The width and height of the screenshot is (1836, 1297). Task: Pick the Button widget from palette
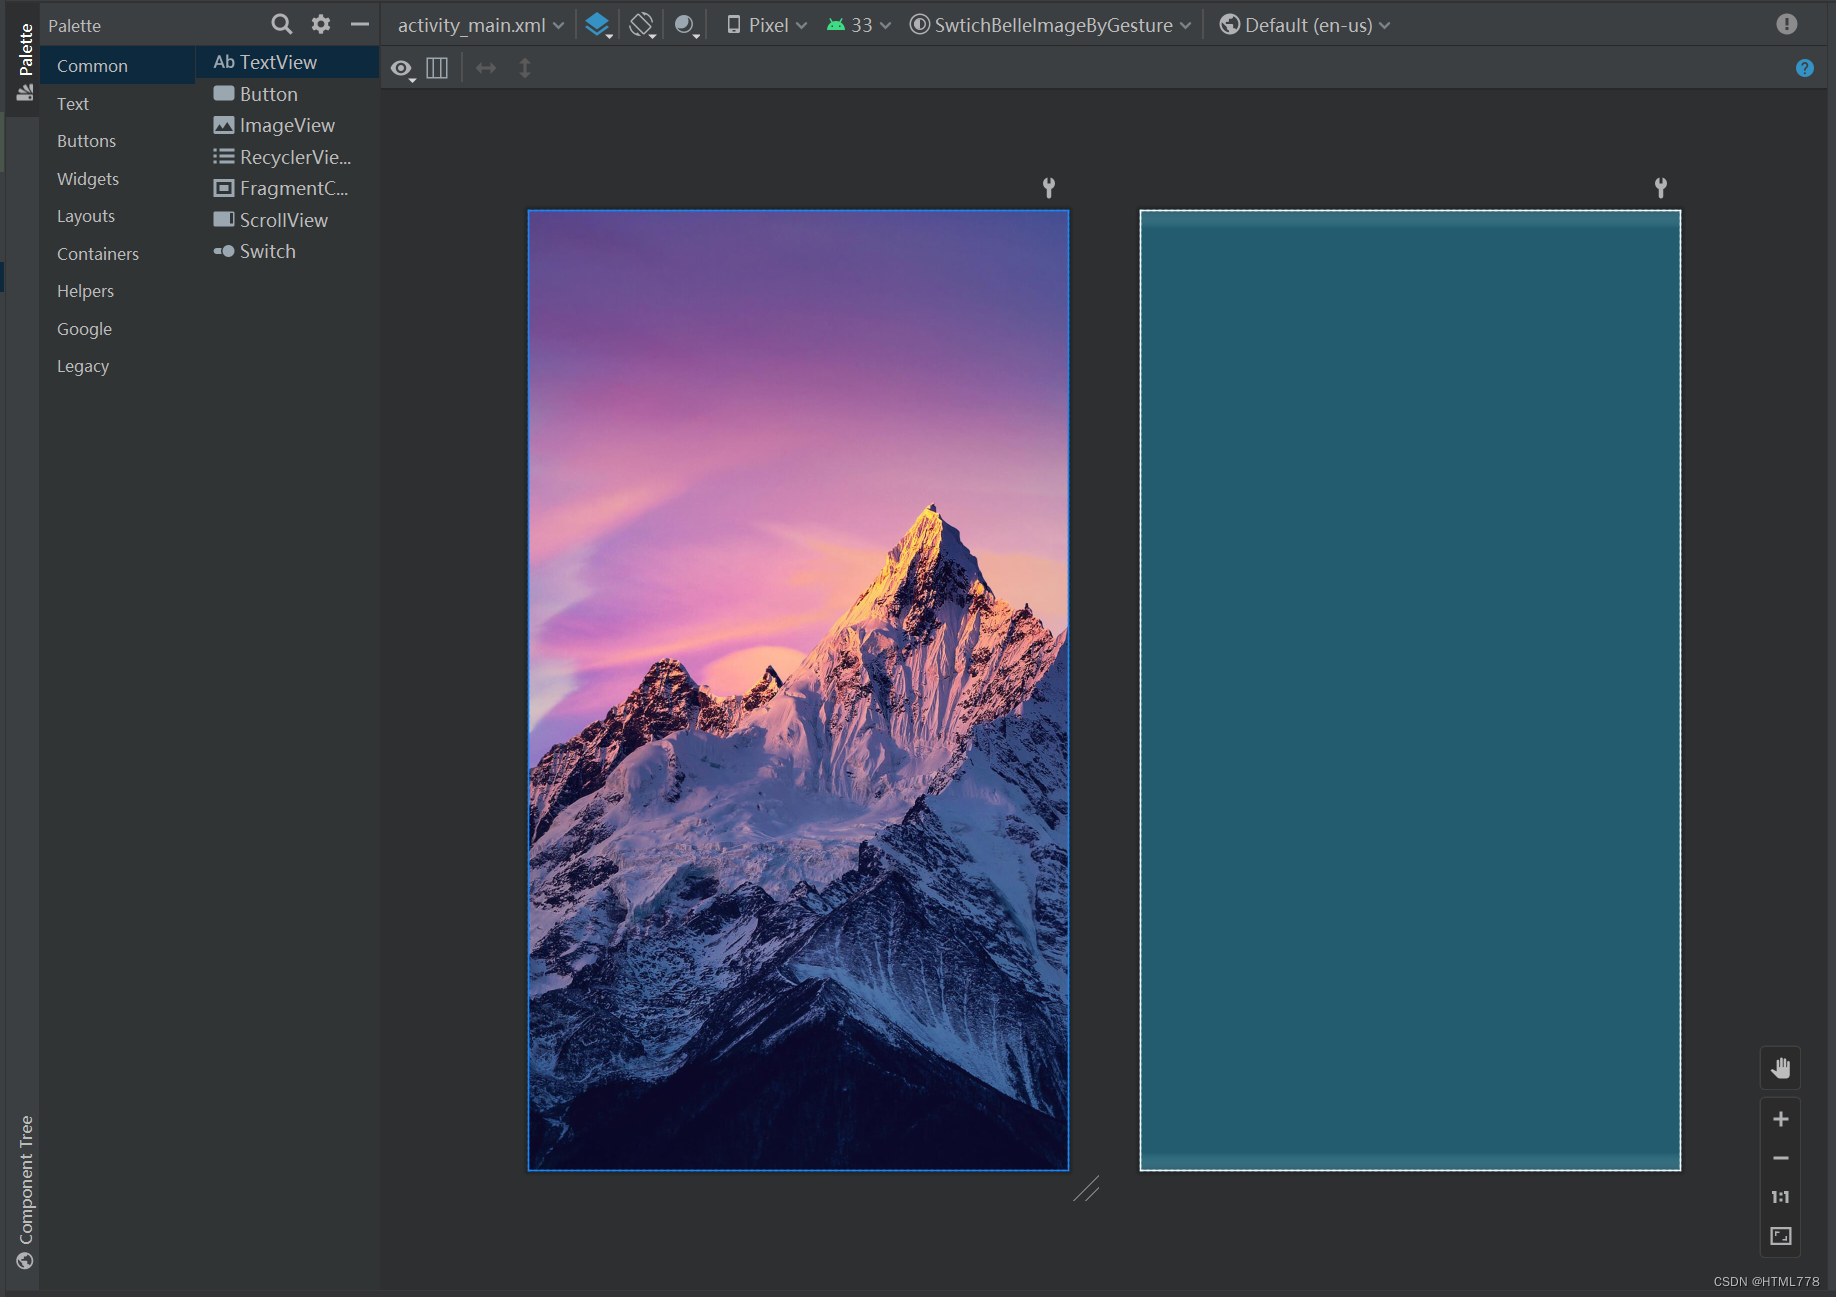click(288, 94)
